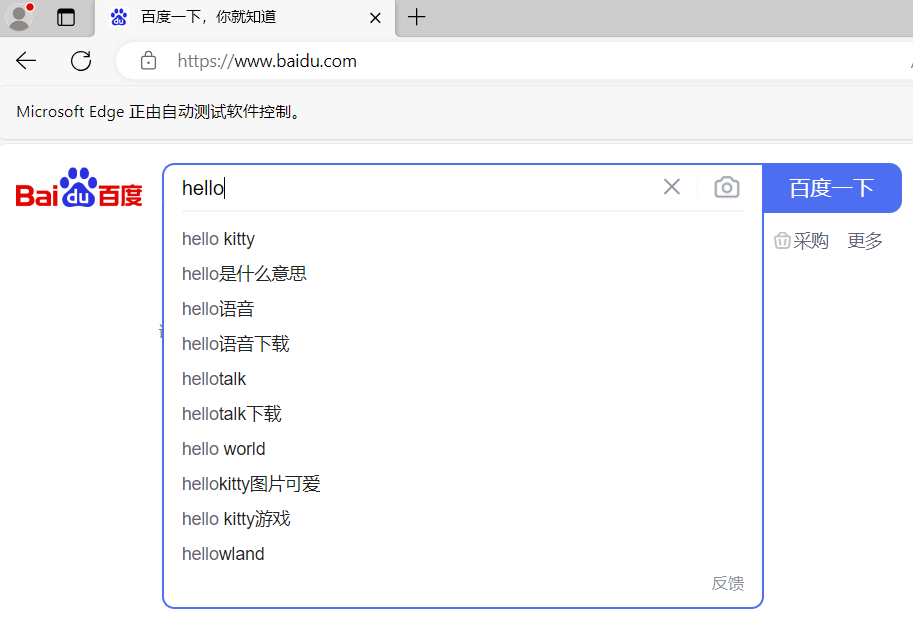Go back to previous page
This screenshot has width=913, height=636.
tap(26, 61)
